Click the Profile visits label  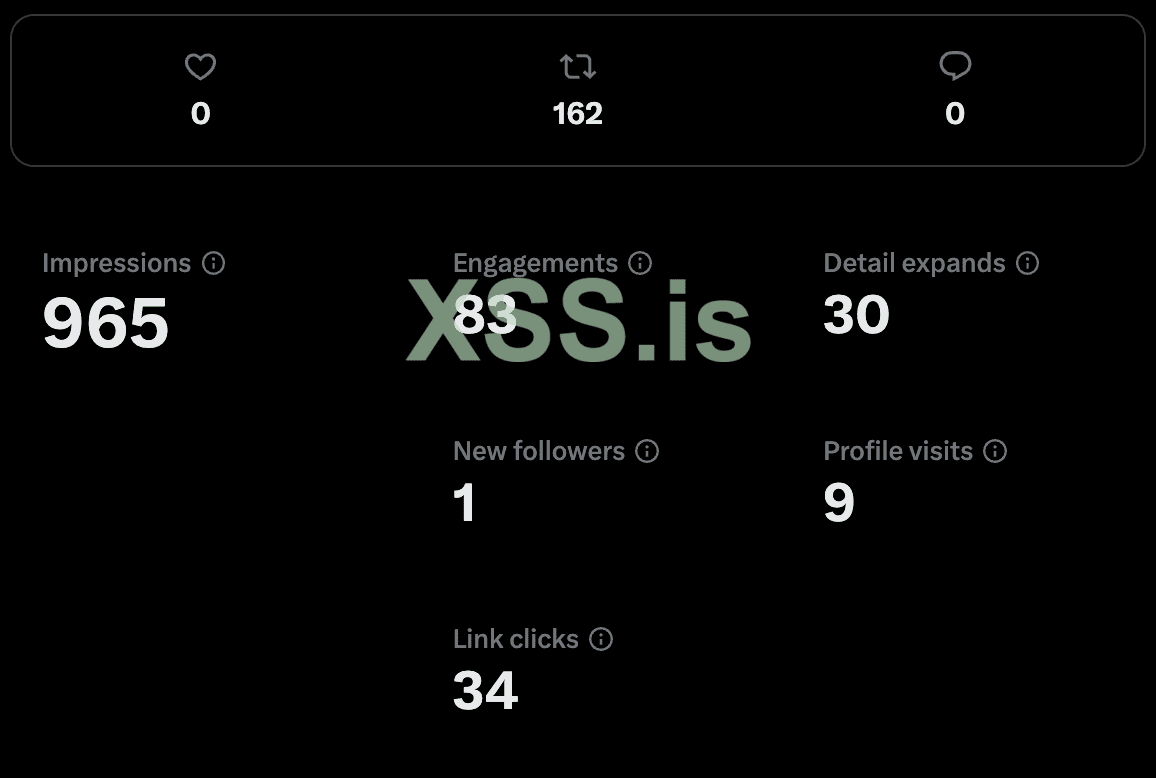898,451
